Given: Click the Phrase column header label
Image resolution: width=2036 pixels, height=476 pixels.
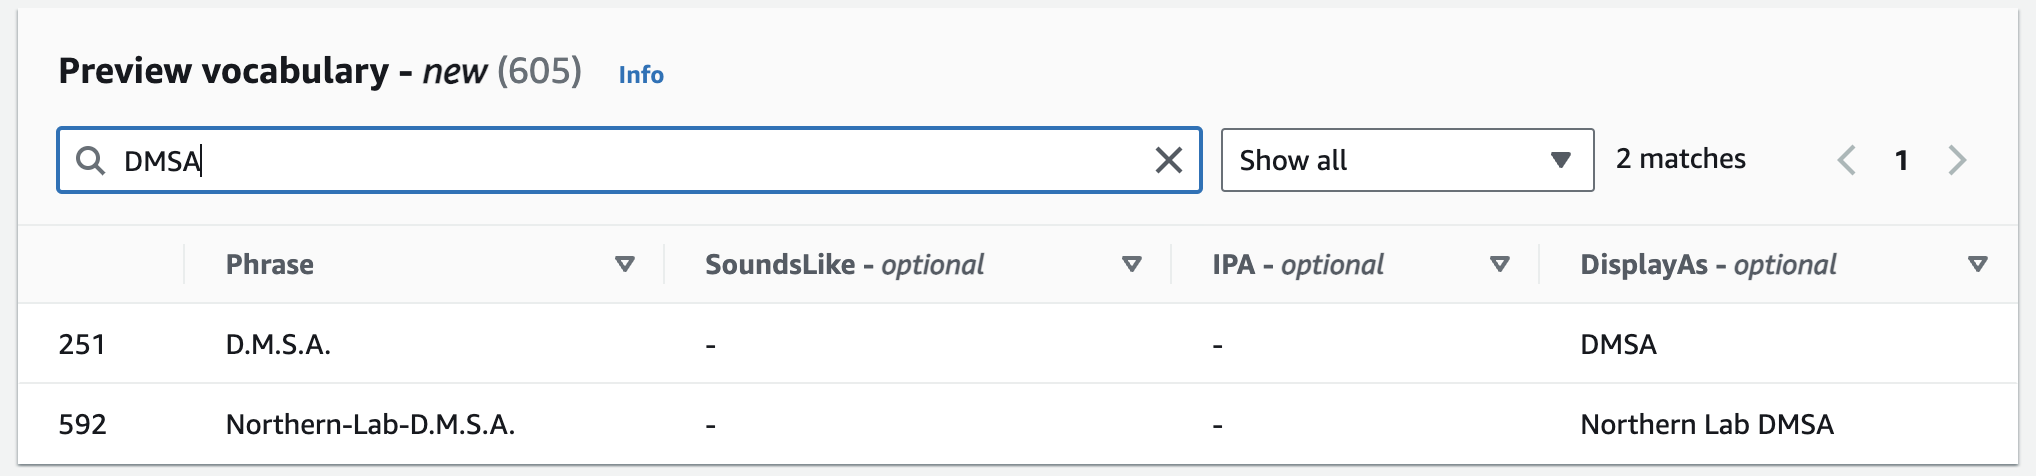Looking at the screenshot, I should coord(270,264).
